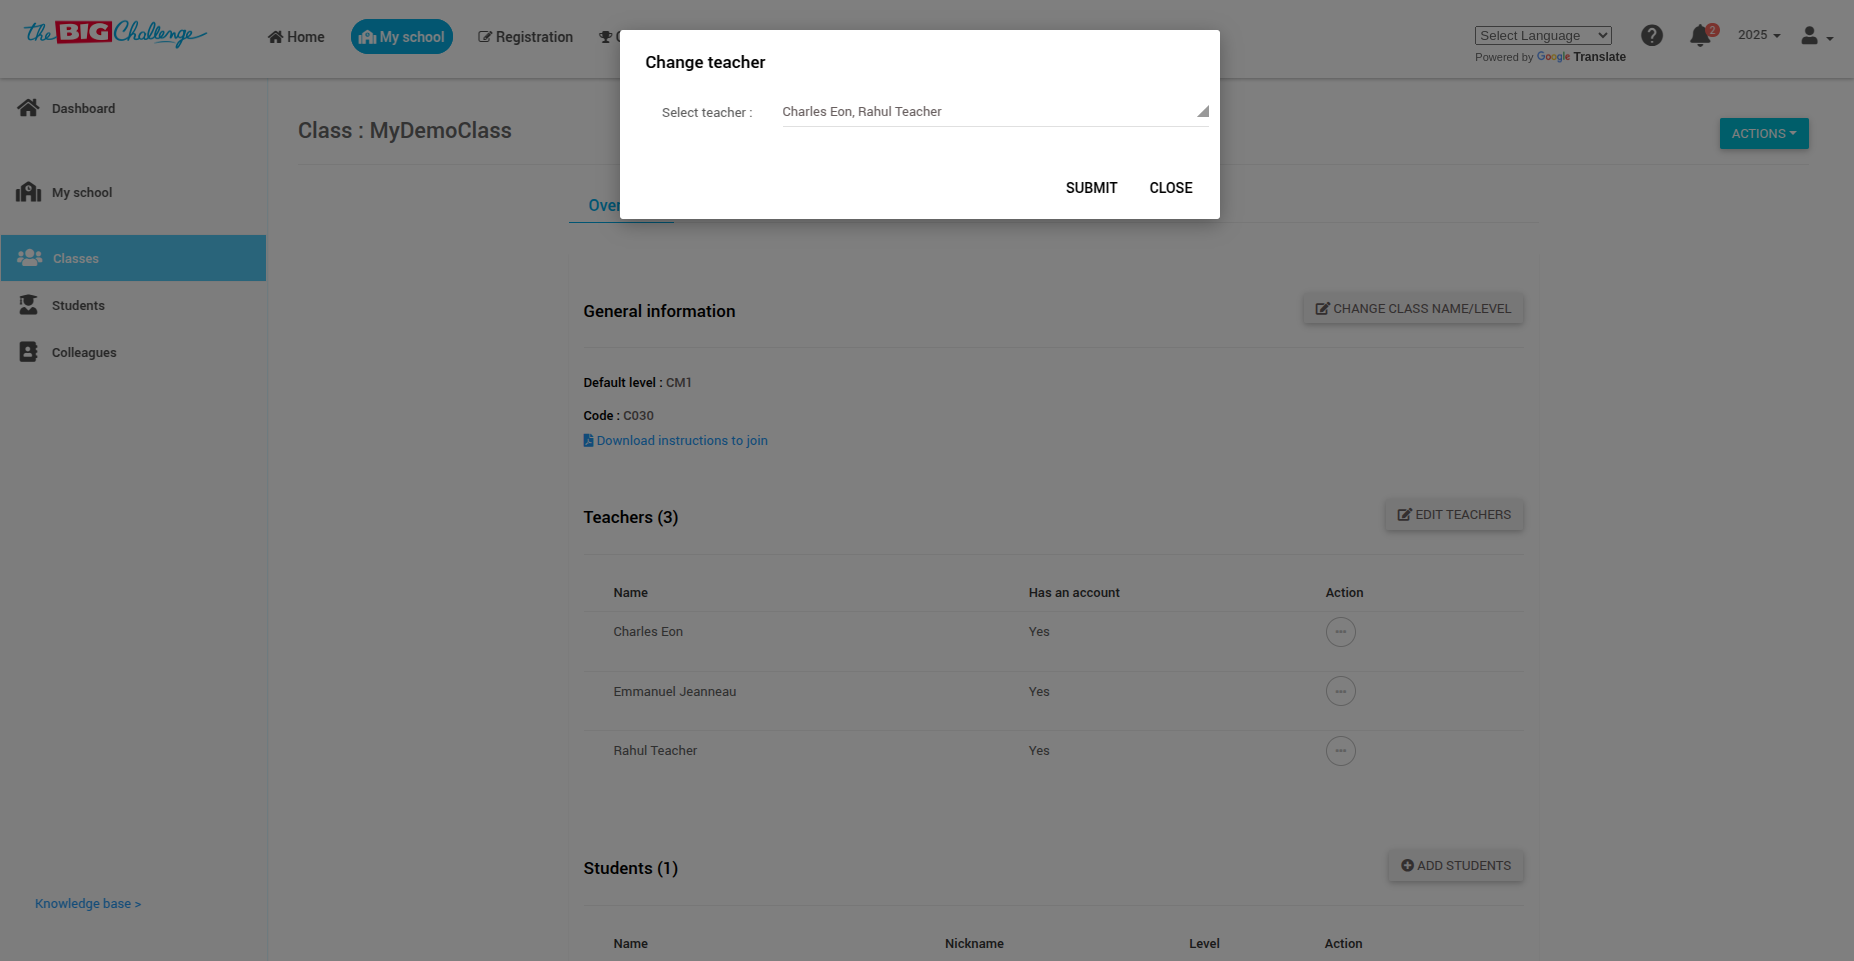The height and width of the screenshot is (961, 1854).
Task: Click the 'Code : C030' text
Action: pyautogui.click(x=618, y=416)
